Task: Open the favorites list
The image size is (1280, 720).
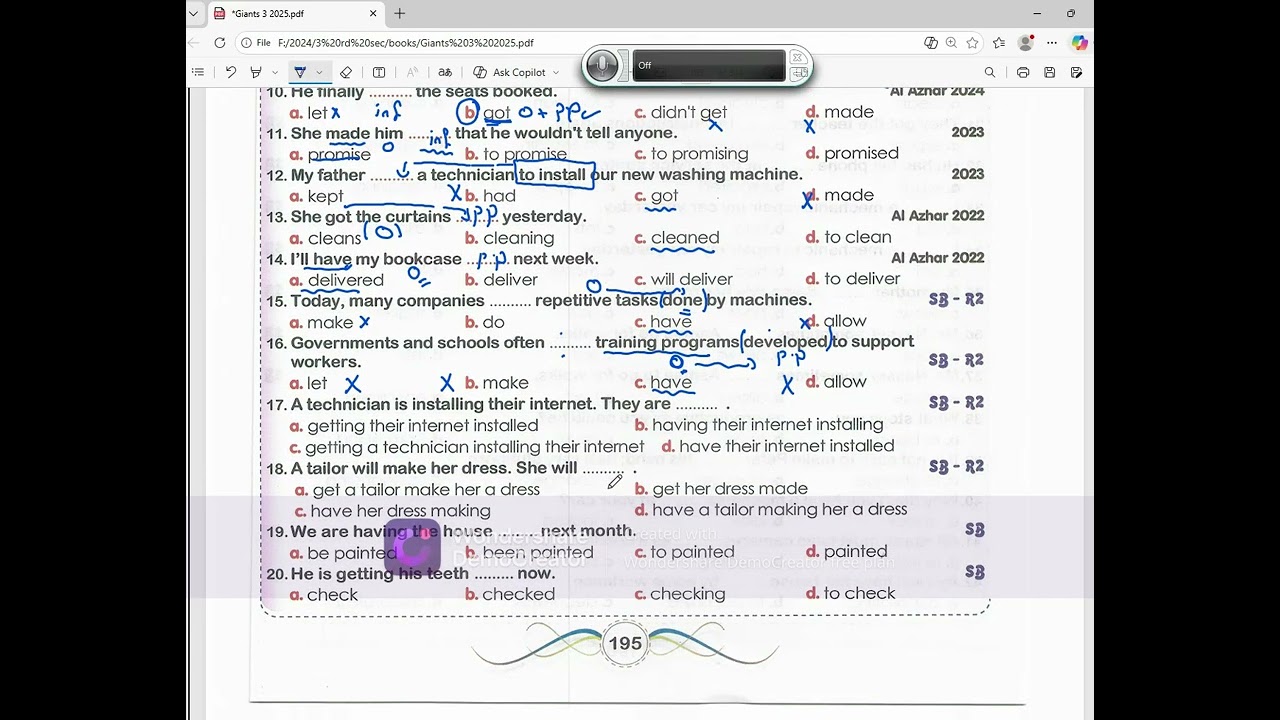Action: tap(999, 43)
